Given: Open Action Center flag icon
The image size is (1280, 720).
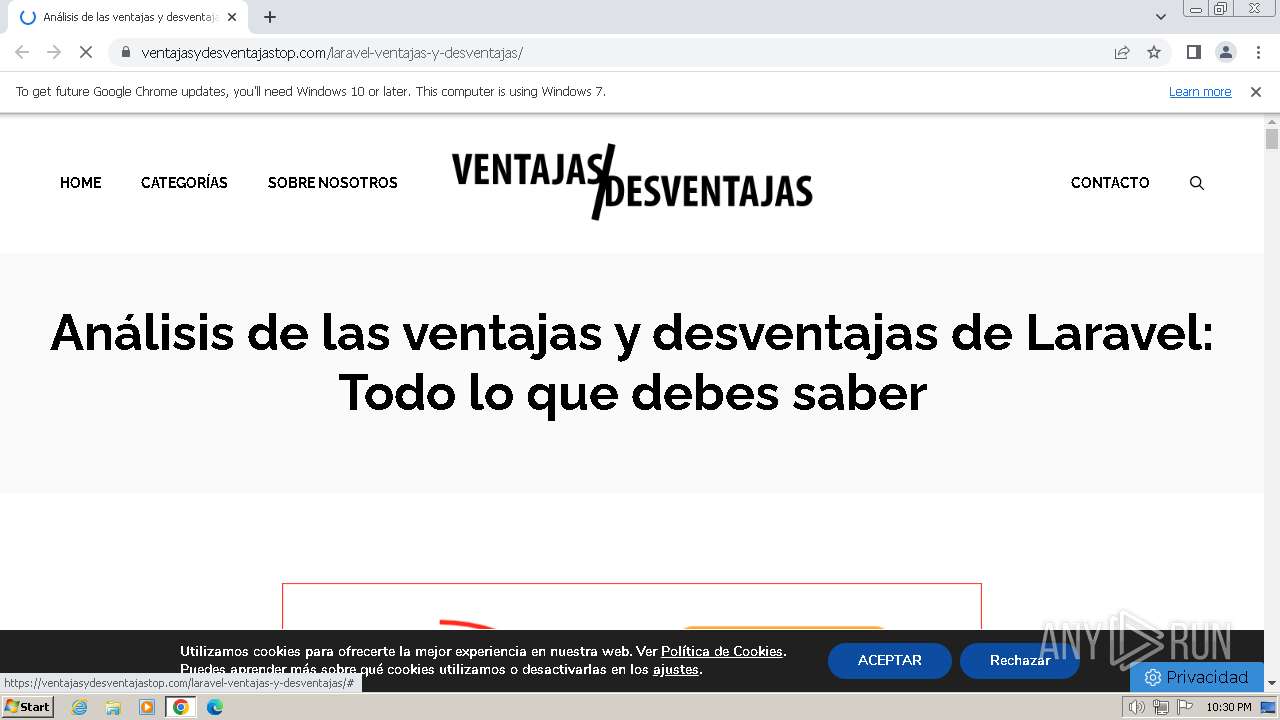Looking at the screenshot, I should (1185, 707).
